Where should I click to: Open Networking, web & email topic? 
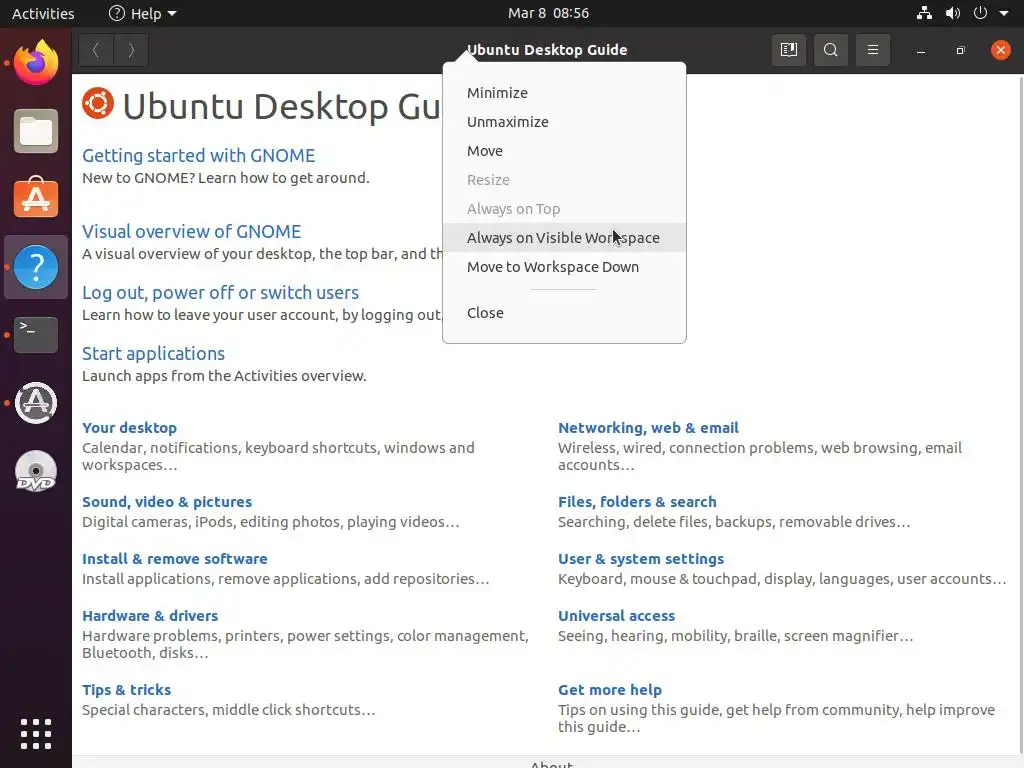[648, 428]
